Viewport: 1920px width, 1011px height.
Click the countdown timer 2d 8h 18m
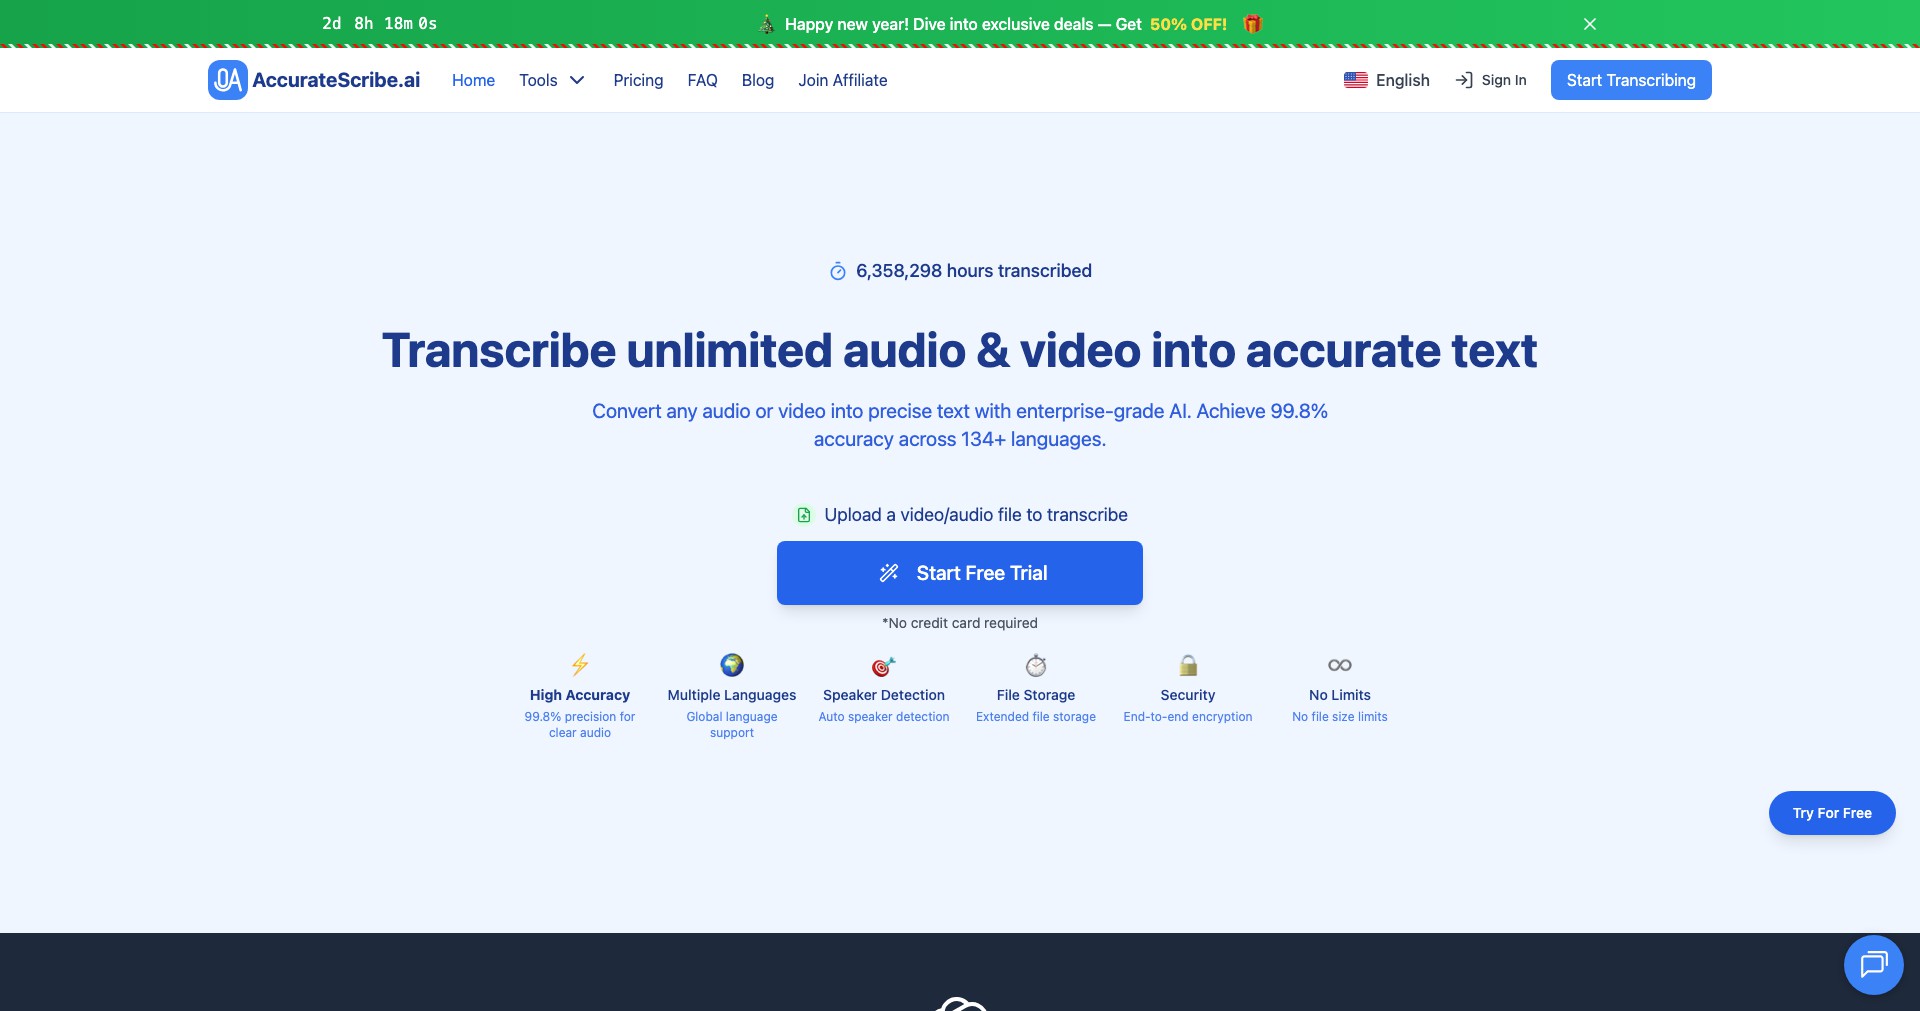[x=380, y=23]
